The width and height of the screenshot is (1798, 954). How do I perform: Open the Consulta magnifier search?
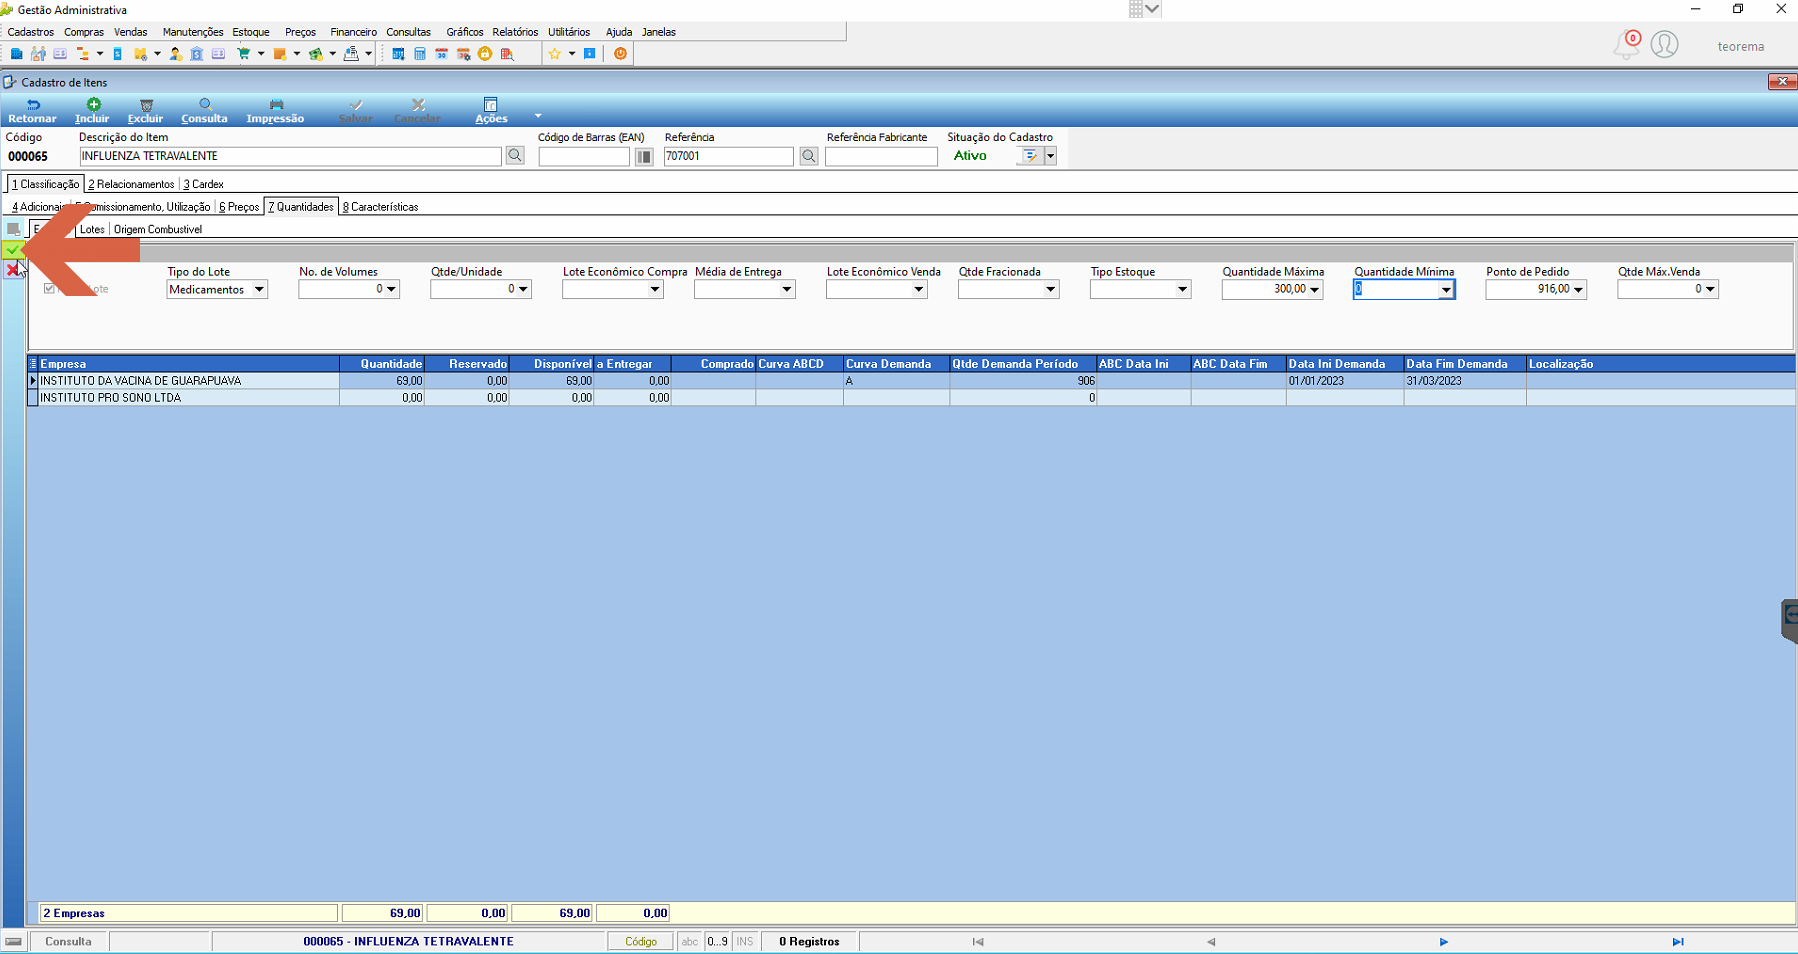click(x=204, y=111)
